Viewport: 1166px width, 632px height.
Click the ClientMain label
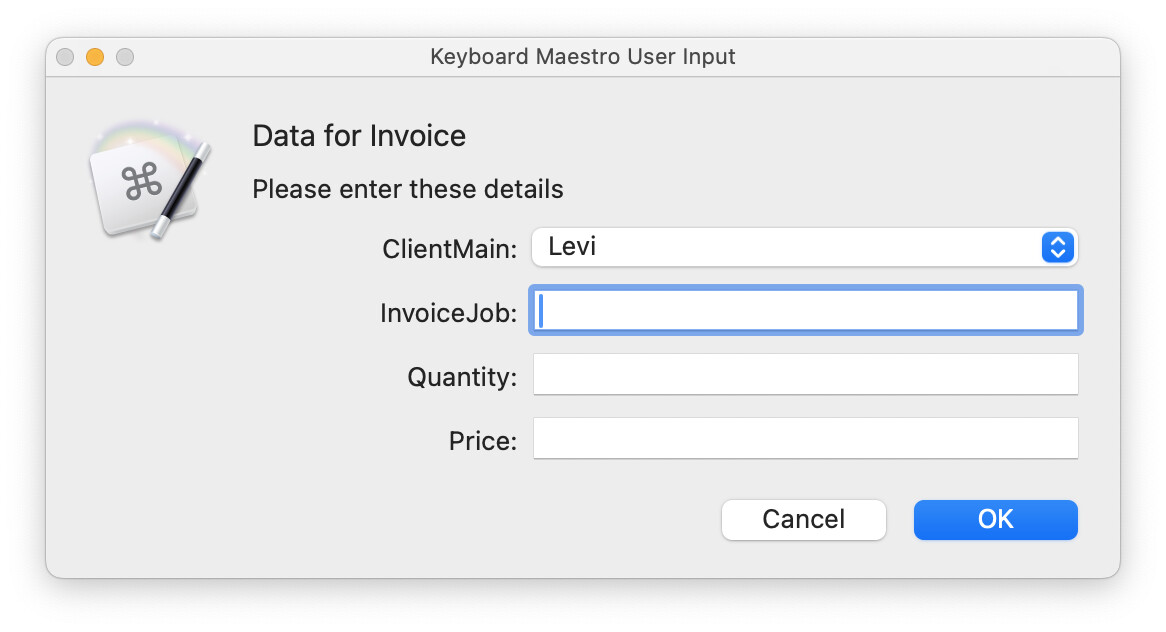[449, 249]
